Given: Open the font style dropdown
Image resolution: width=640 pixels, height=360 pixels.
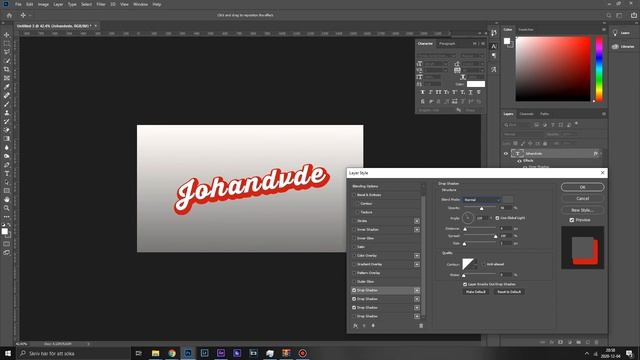Looking at the screenshot, I should [x=472, y=55].
